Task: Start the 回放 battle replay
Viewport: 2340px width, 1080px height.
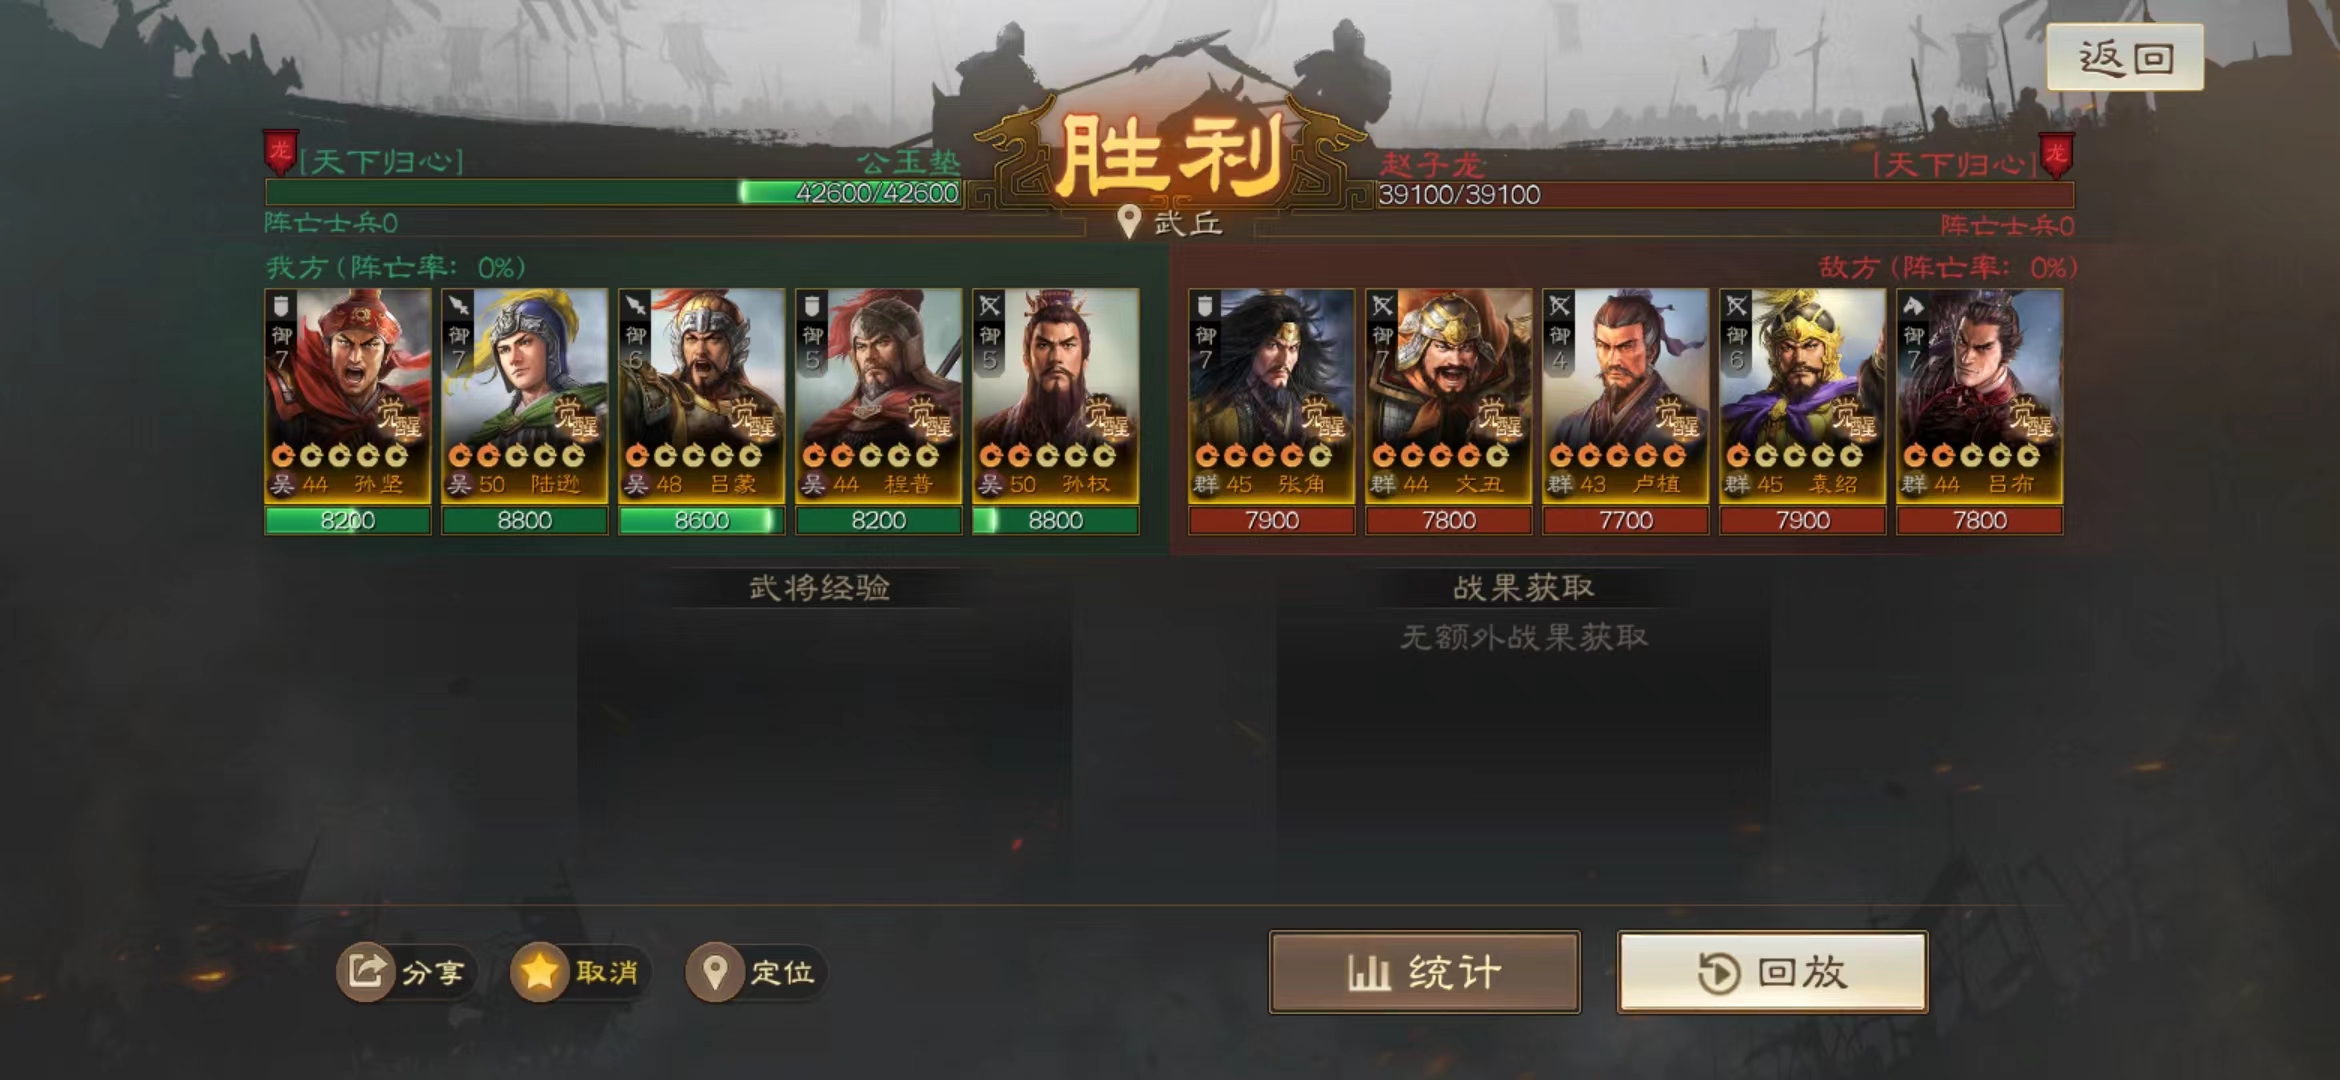Action: point(1772,972)
